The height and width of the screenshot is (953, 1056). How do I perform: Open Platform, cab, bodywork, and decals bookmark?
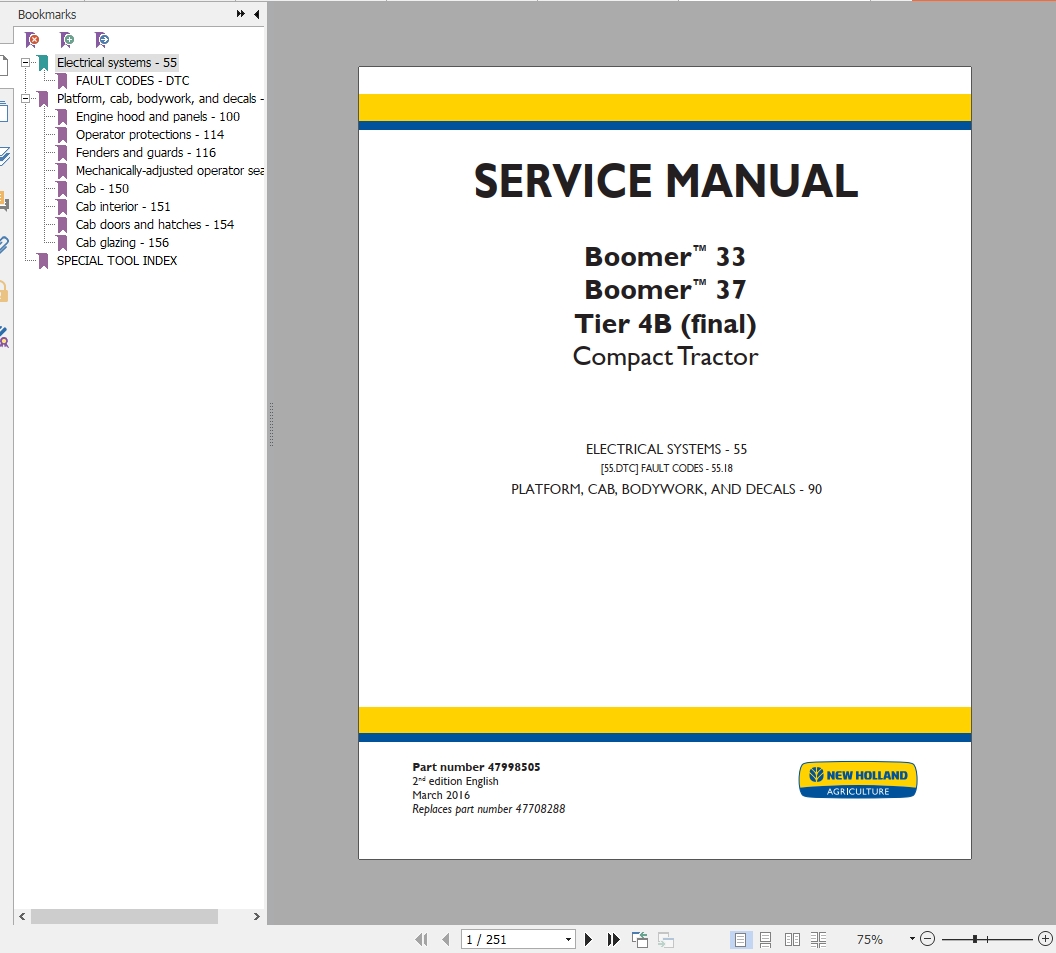click(160, 98)
